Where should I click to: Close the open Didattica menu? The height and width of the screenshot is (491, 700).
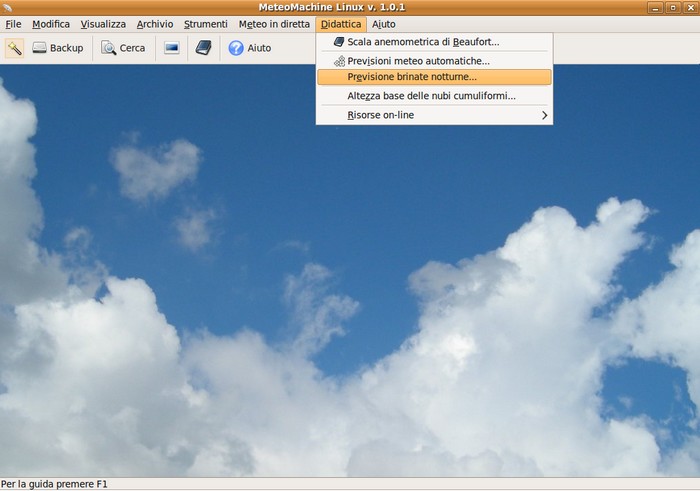pos(341,24)
